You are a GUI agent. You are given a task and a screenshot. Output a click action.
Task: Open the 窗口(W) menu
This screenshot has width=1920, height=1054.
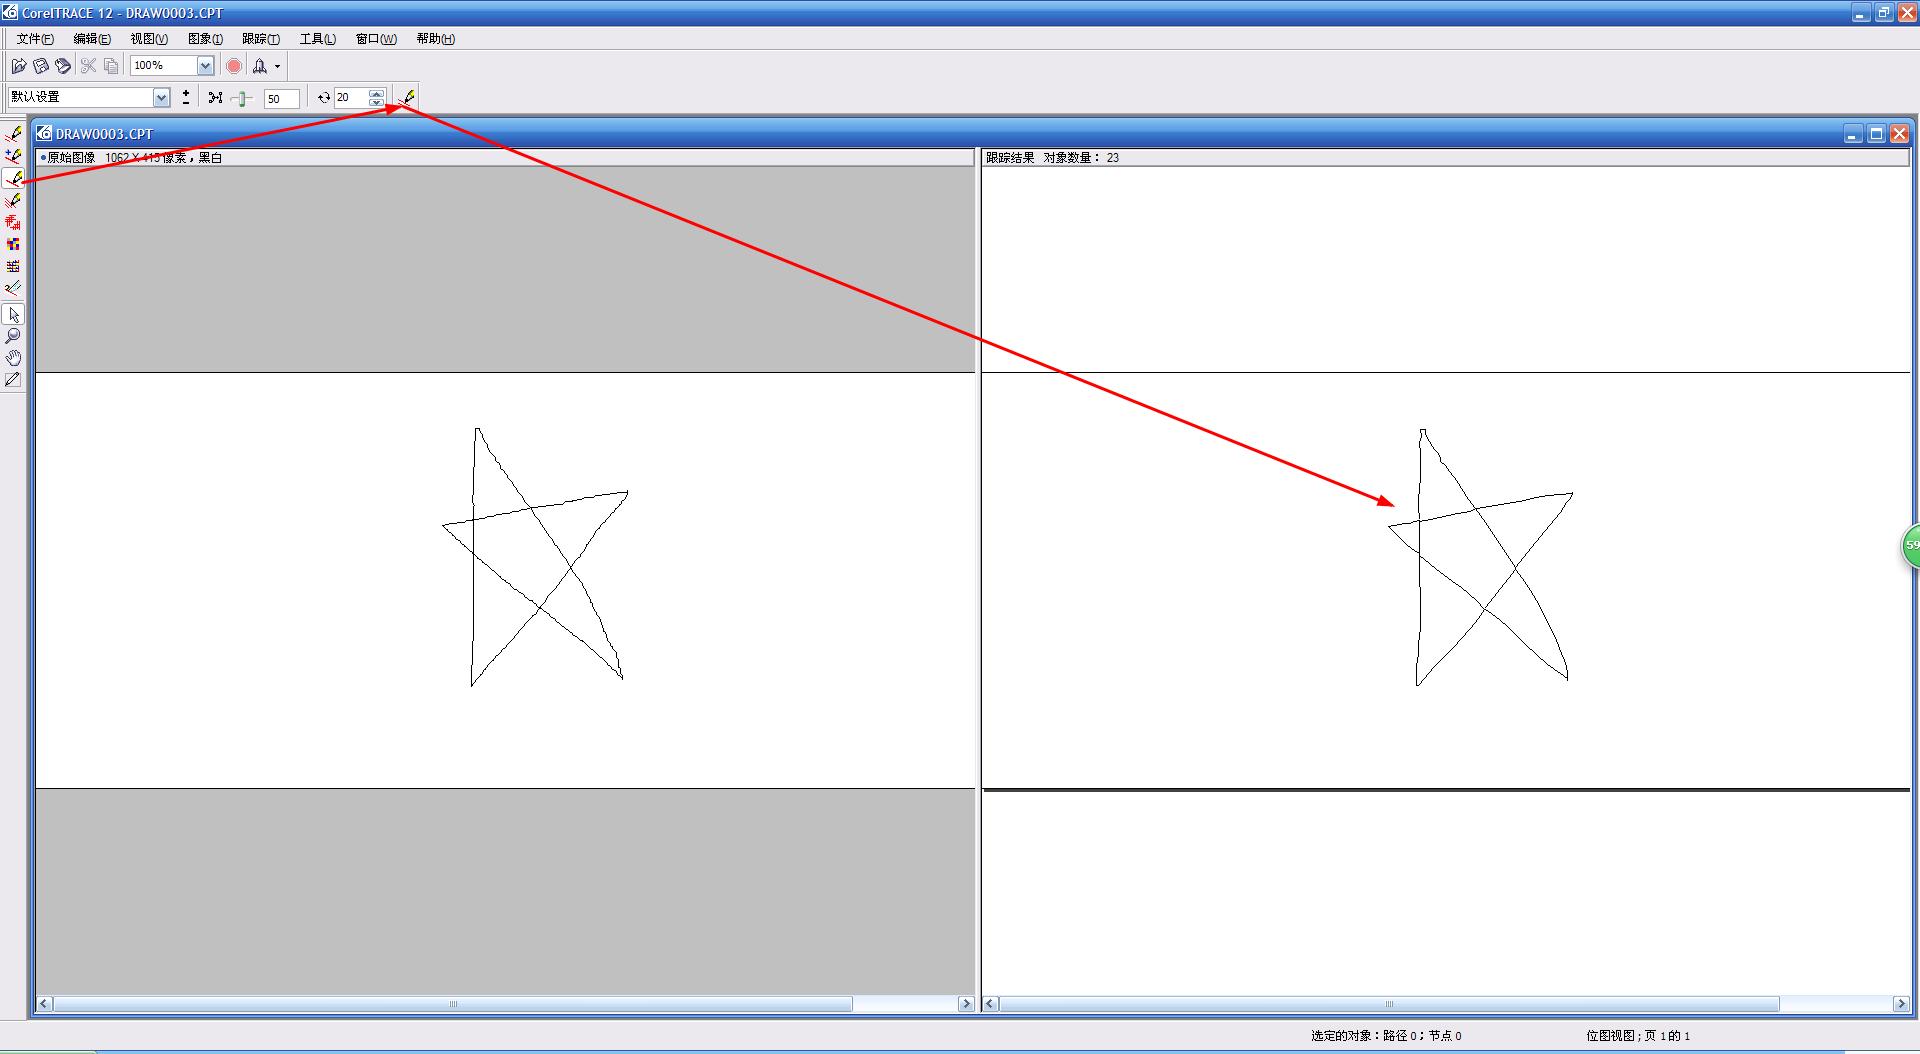(x=376, y=39)
